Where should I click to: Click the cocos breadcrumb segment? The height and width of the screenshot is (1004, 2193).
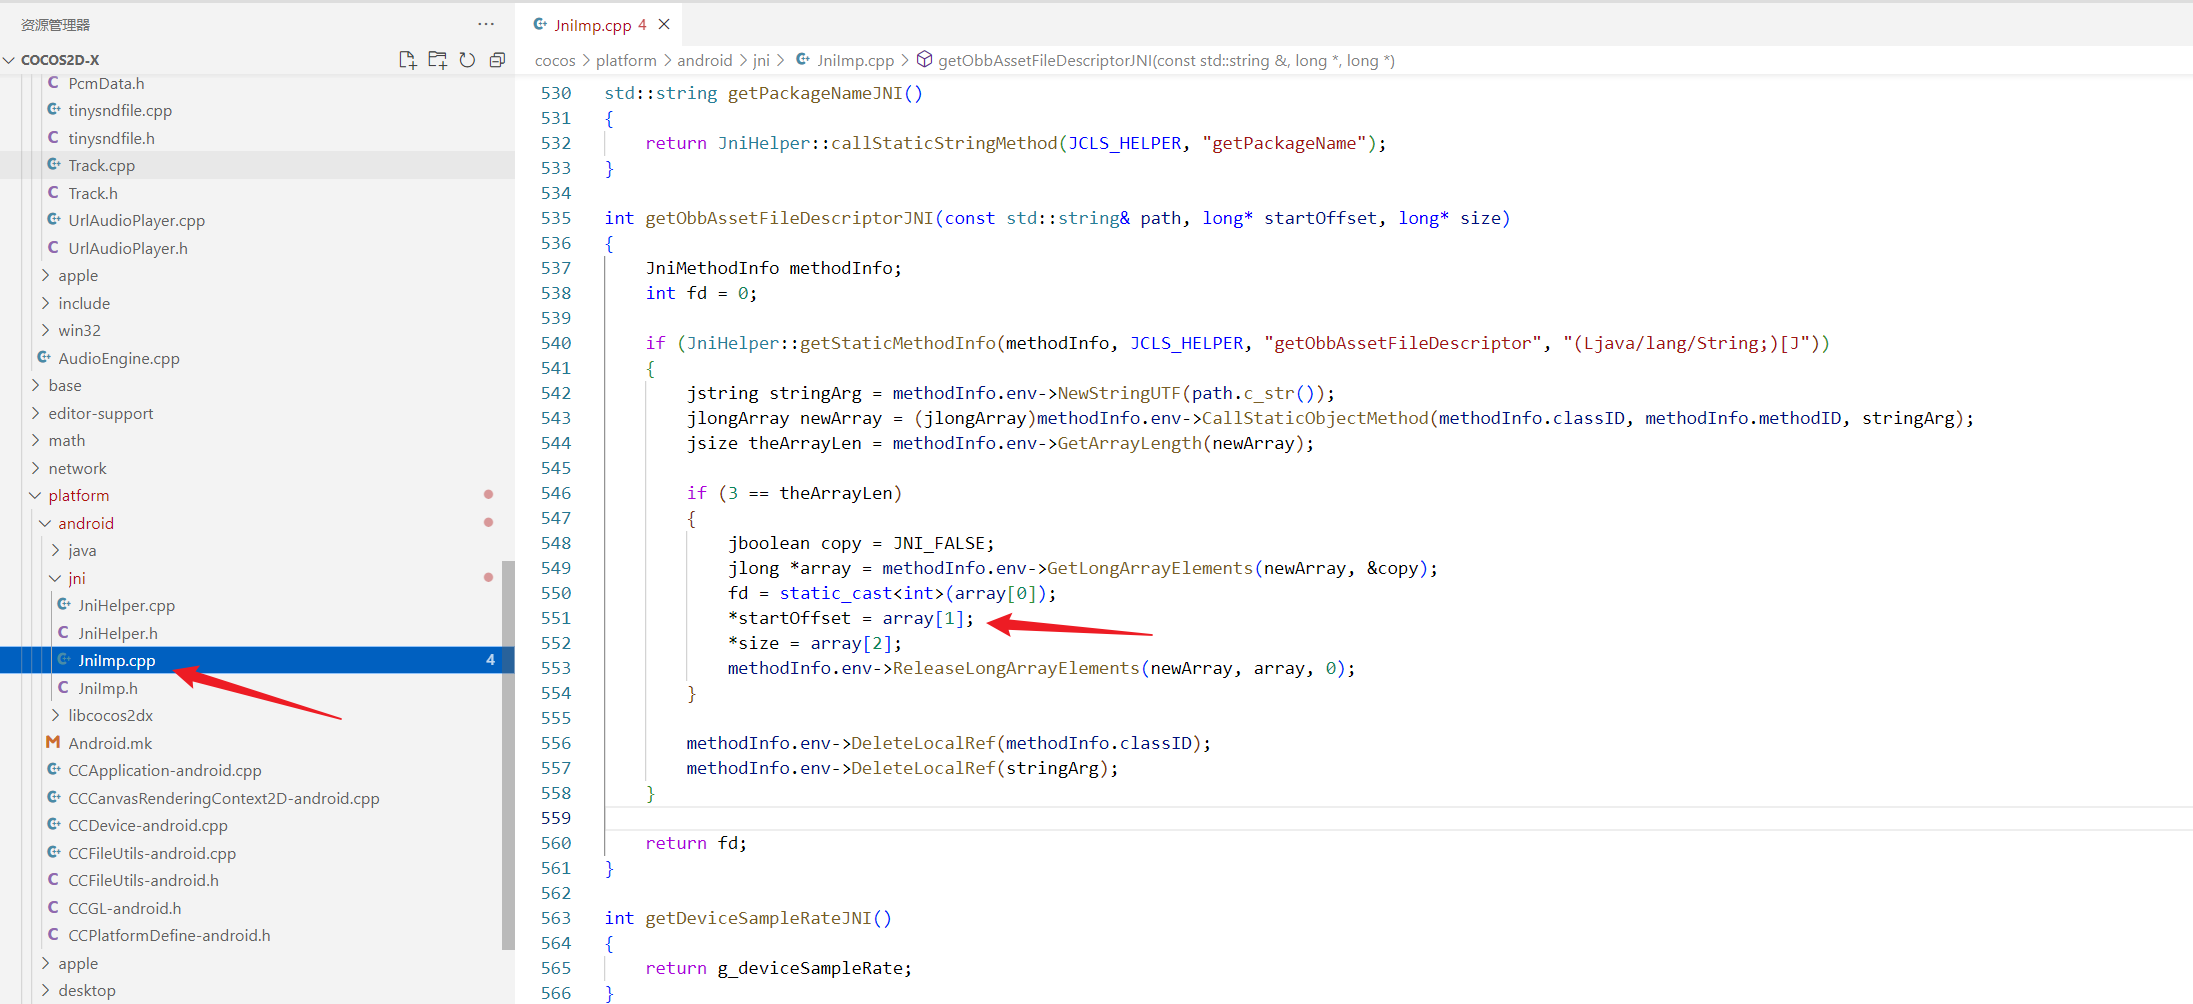[555, 60]
